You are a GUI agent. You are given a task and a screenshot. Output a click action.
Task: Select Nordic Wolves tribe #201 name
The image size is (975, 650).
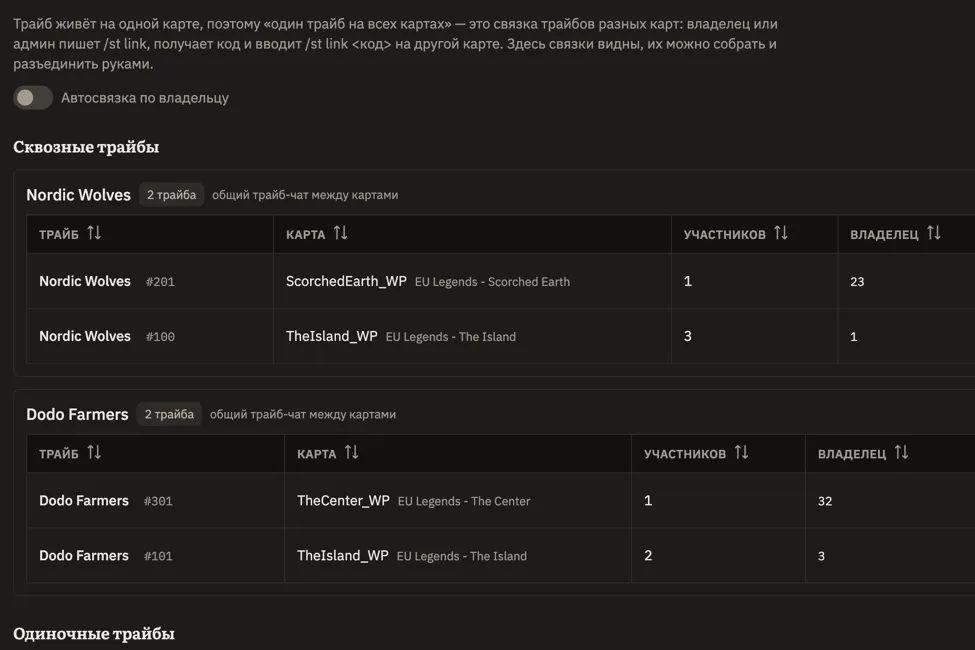(x=85, y=281)
